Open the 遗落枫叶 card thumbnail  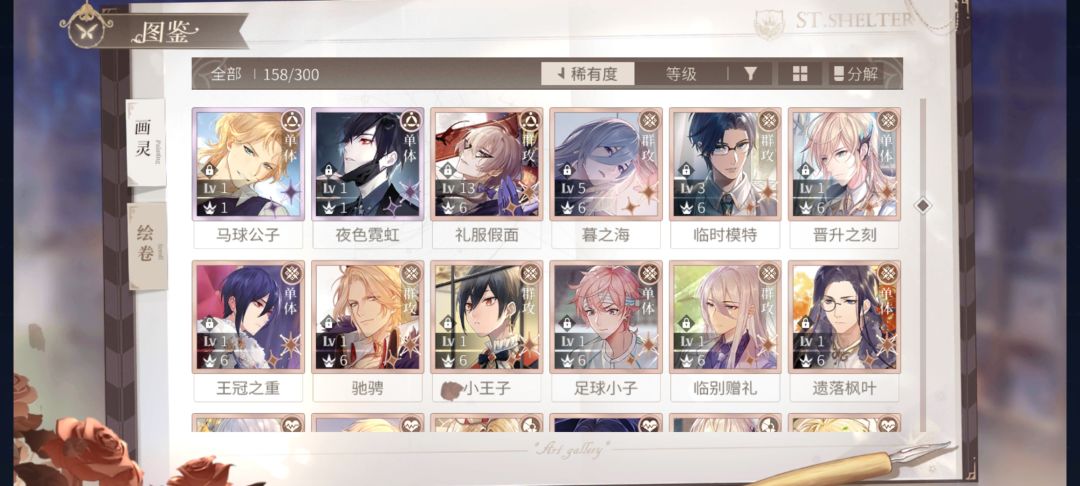pyautogui.click(x=844, y=317)
